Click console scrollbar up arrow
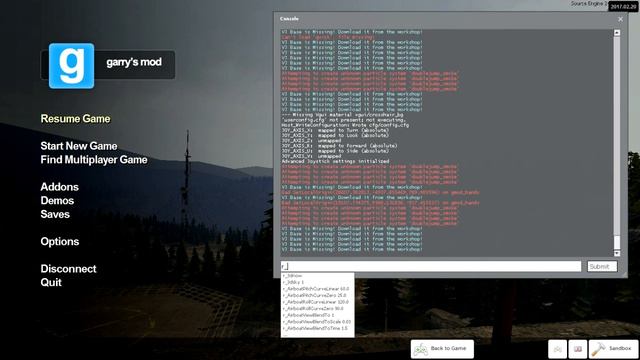 point(617,33)
